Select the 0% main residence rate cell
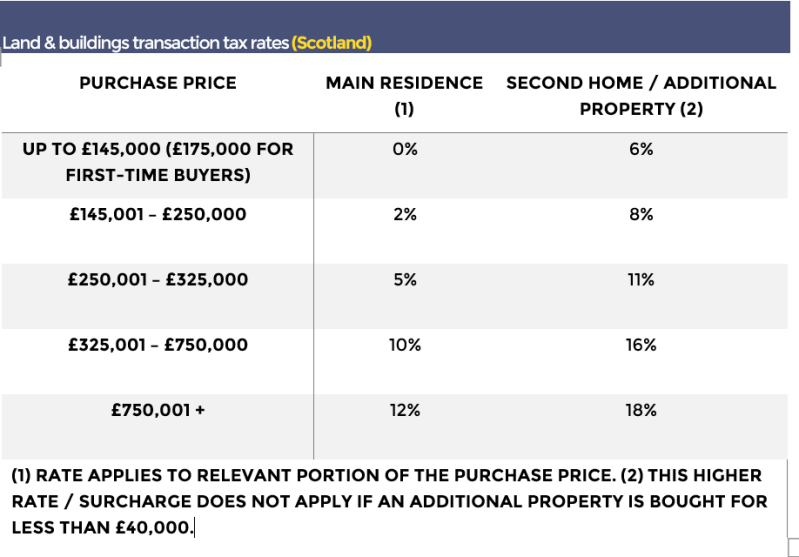The height and width of the screenshot is (557, 799). [404, 149]
